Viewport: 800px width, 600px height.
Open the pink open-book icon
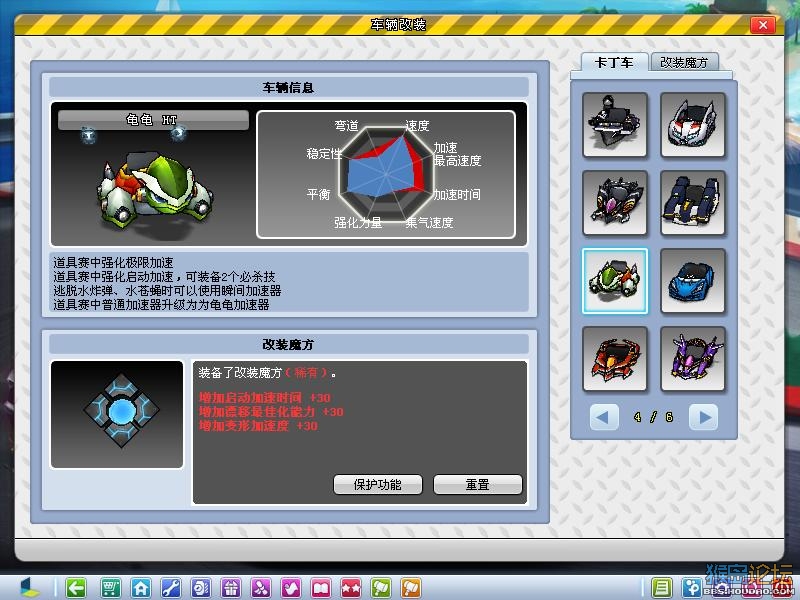coord(321,588)
